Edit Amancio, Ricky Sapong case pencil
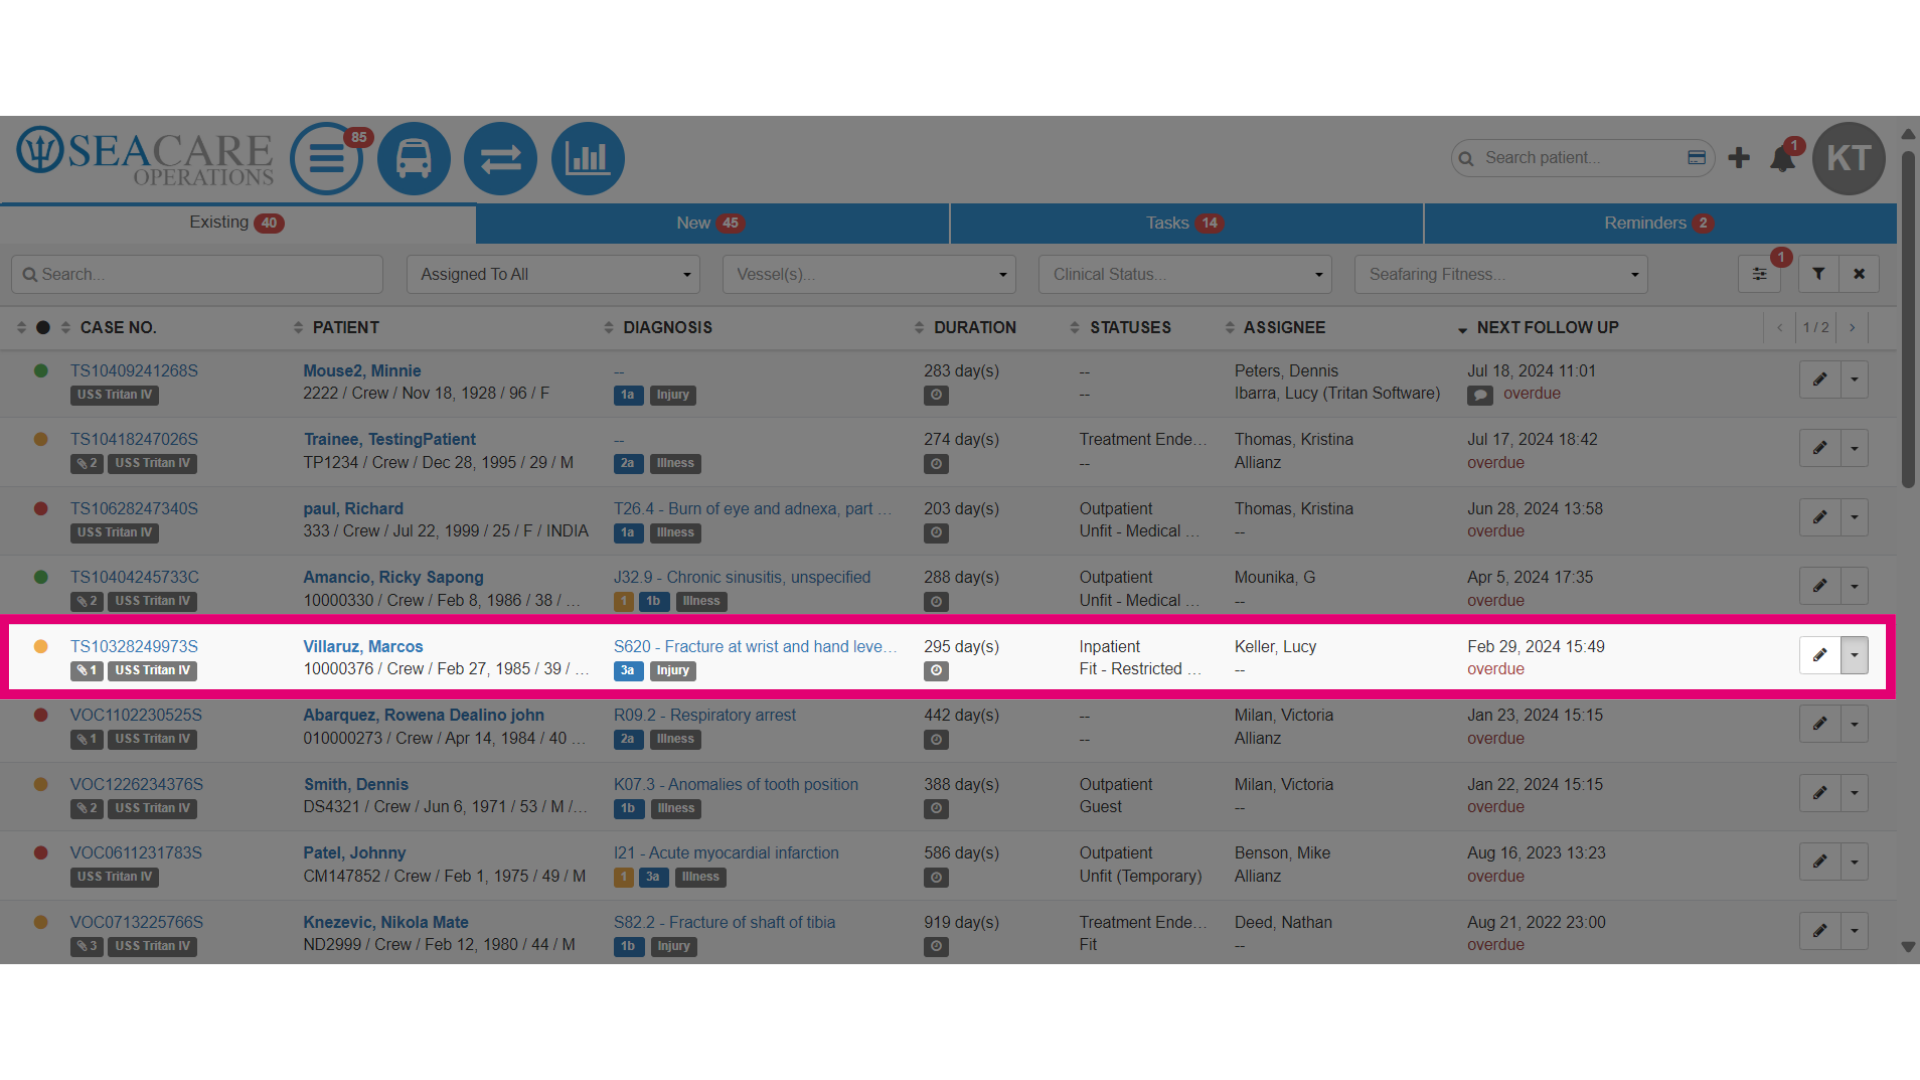1920x1080 pixels. point(1820,586)
